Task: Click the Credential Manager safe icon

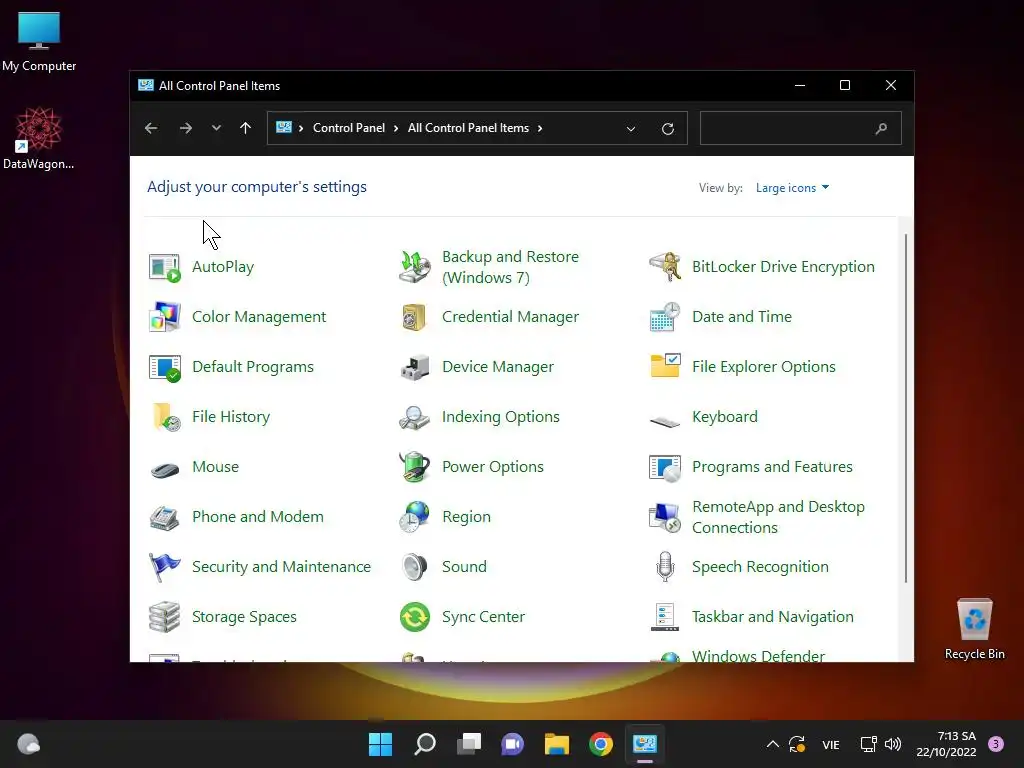Action: pos(415,317)
